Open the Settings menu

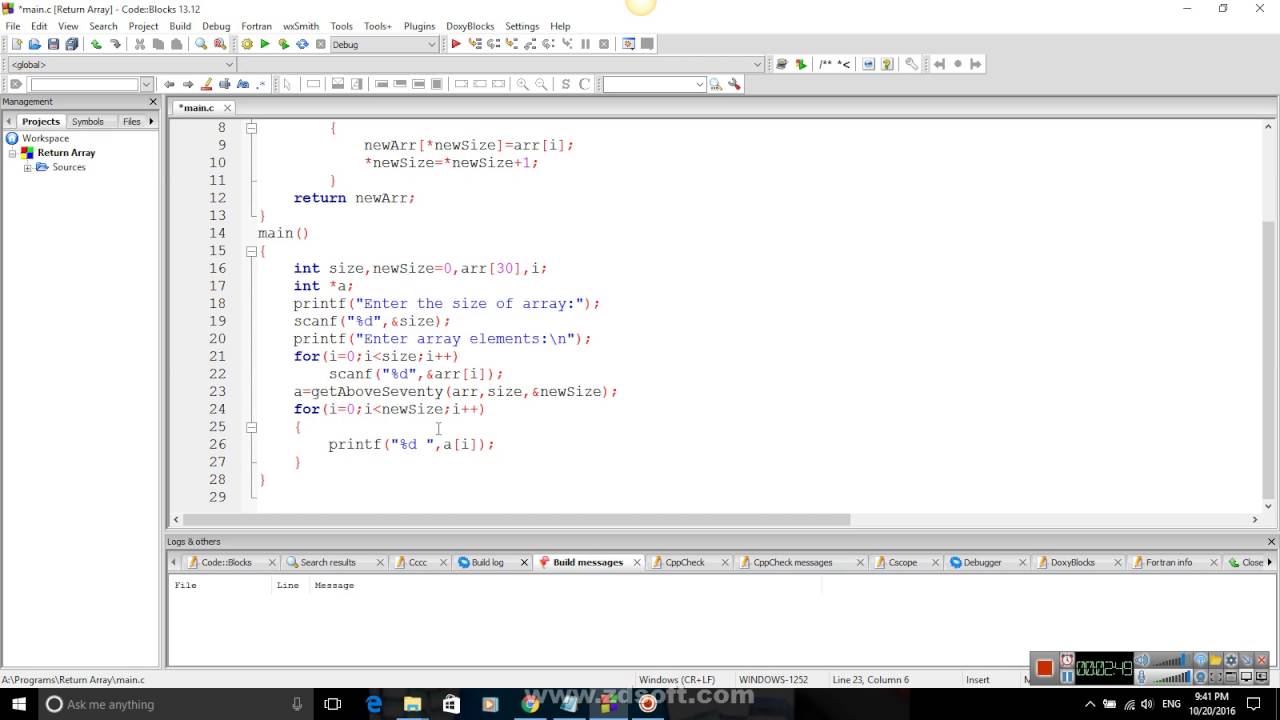click(522, 26)
